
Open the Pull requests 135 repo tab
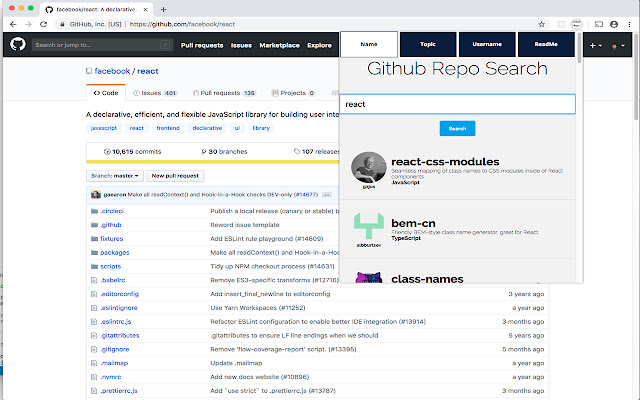[x=224, y=93]
